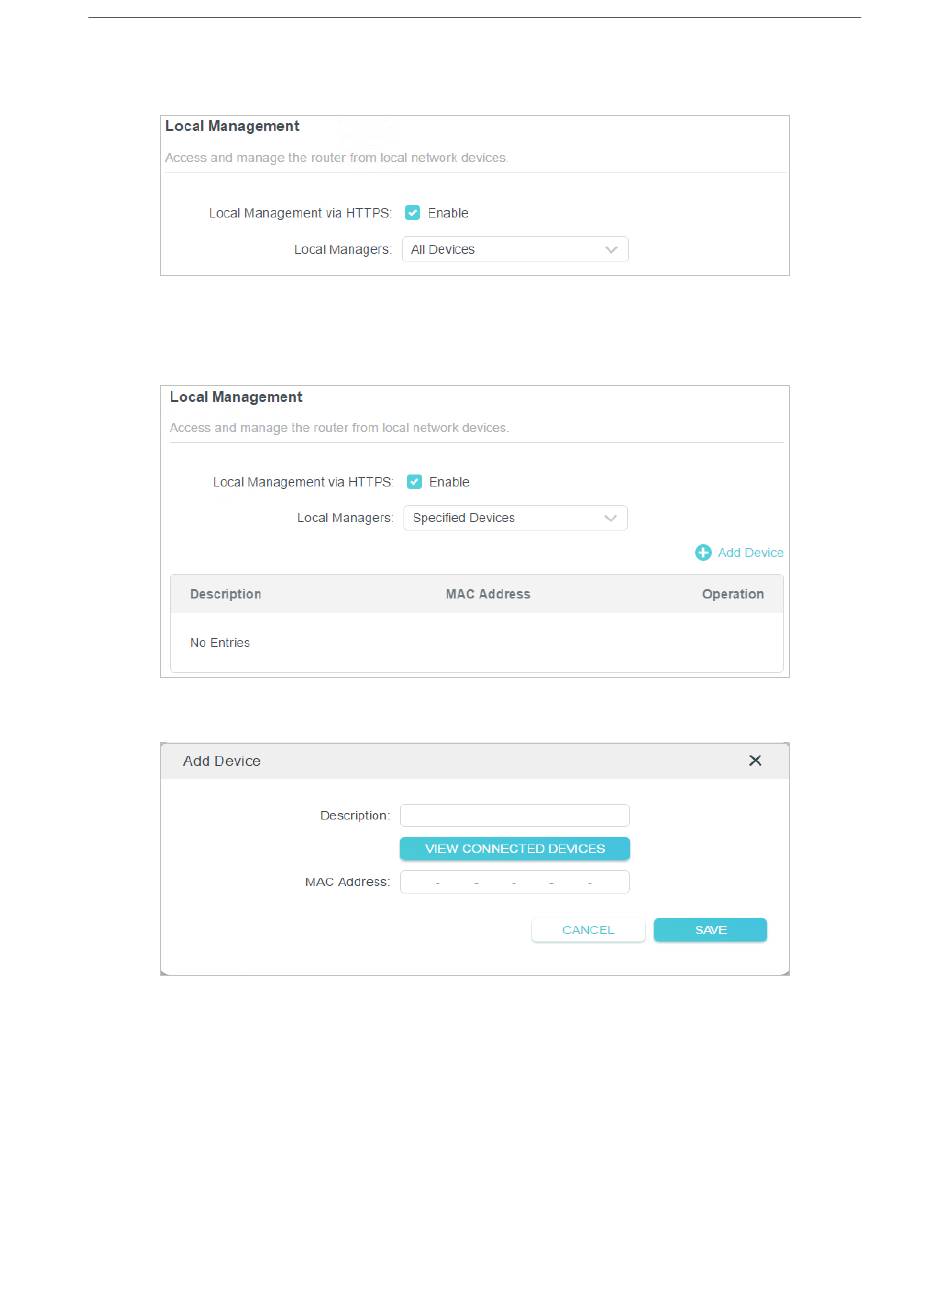Click the MAC Address input field

515,882
